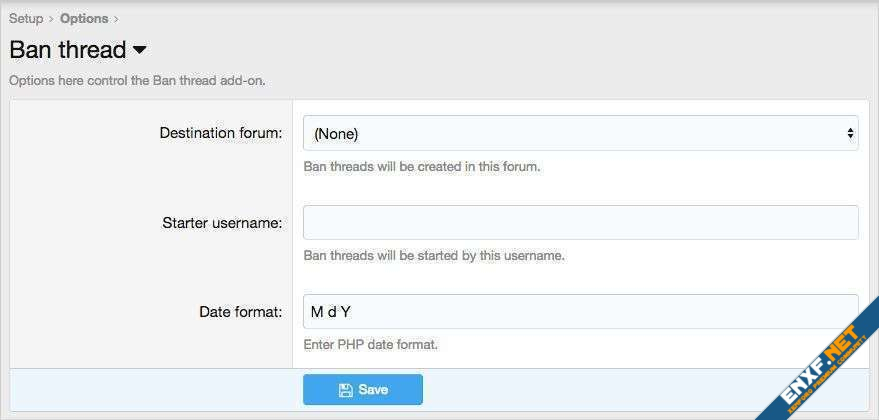Click hint "Ban threads will be created in this forum"
Screen dimensions: 879x420
(421, 166)
